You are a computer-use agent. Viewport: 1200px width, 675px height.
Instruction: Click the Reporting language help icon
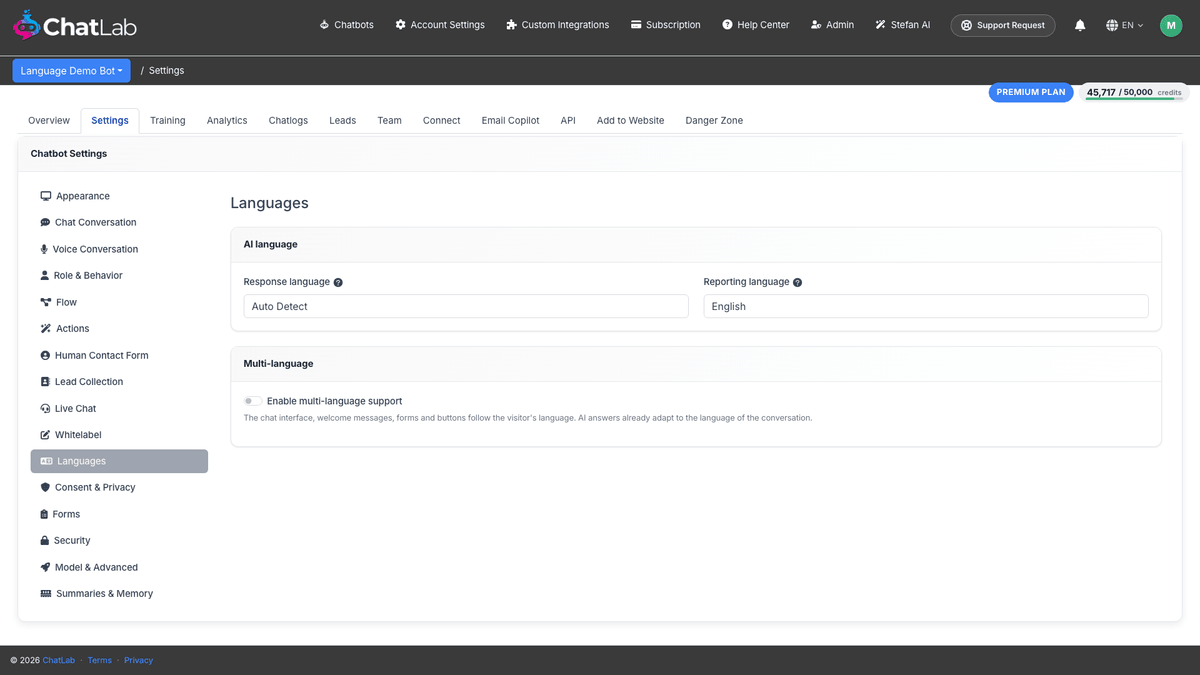coord(797,283)
